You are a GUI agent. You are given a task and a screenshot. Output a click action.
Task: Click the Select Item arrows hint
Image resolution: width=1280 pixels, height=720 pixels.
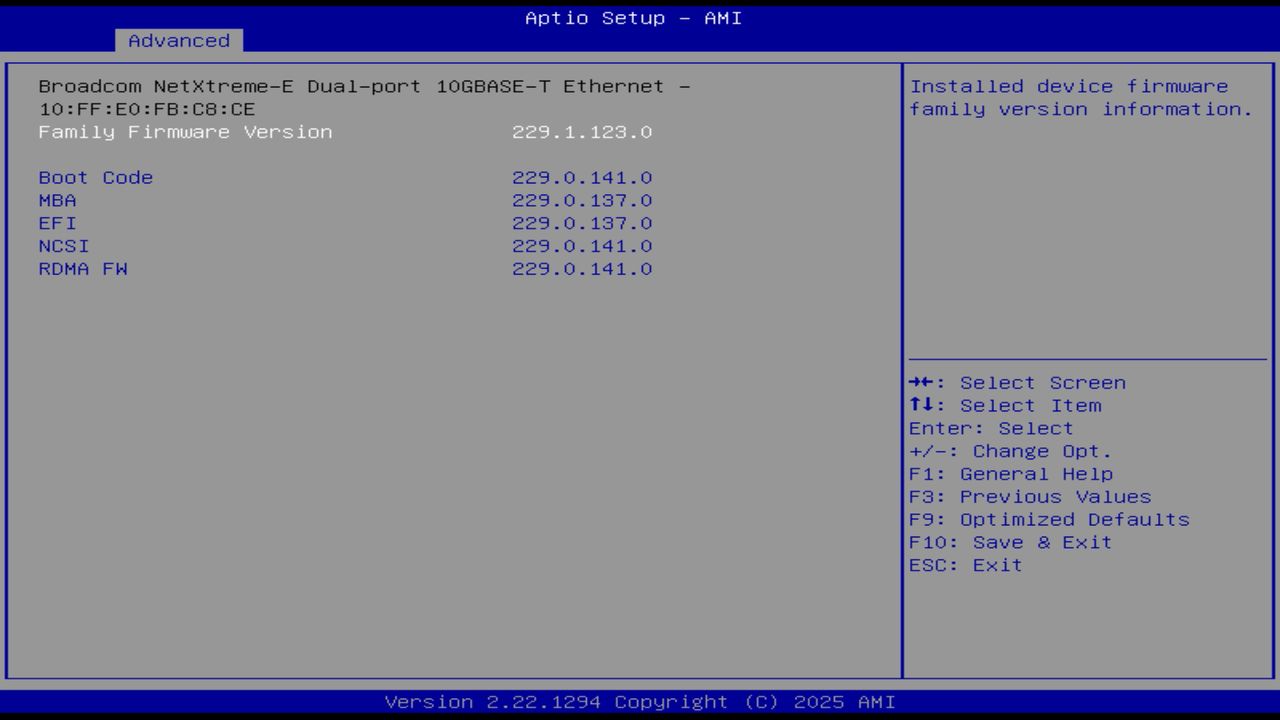point(1004,405)
